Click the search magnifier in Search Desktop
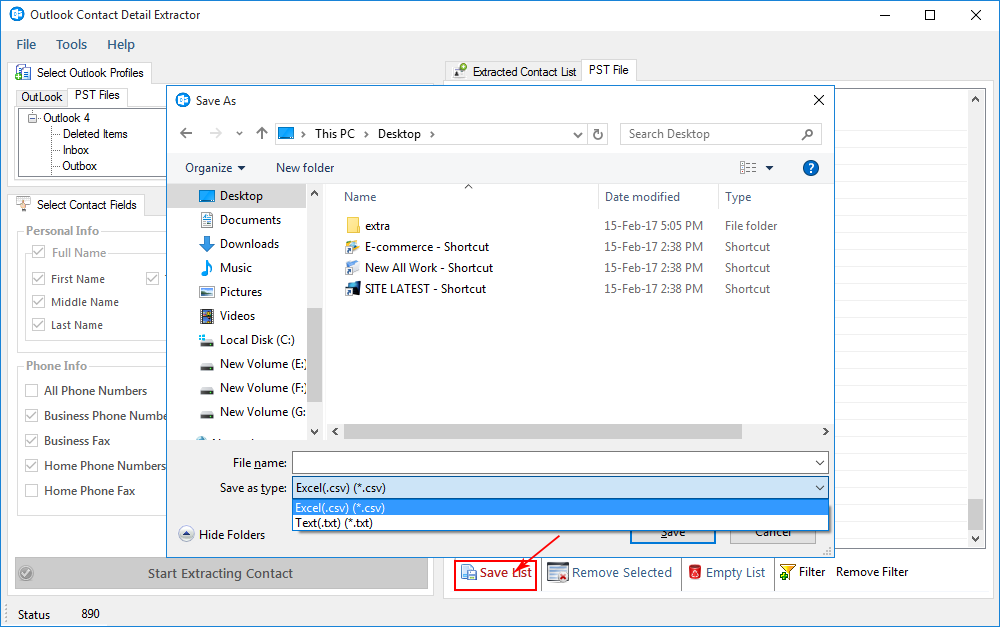 [807, 134]
